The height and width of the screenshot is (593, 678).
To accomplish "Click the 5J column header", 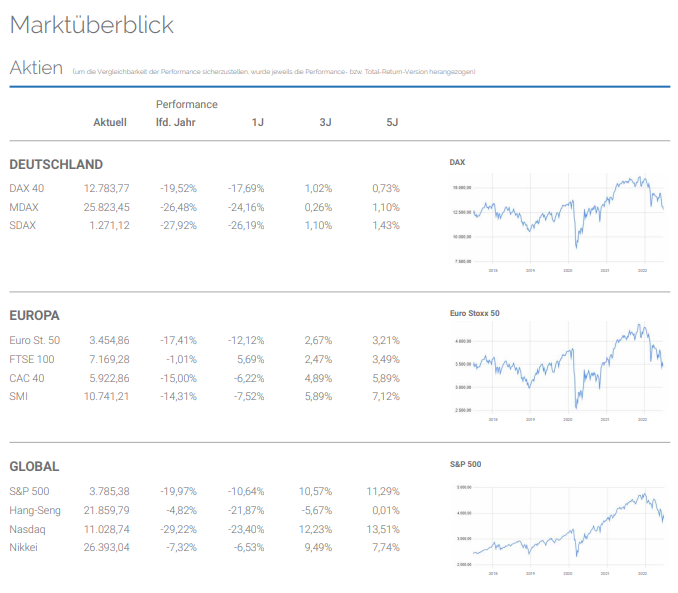I will pos(392,123).
